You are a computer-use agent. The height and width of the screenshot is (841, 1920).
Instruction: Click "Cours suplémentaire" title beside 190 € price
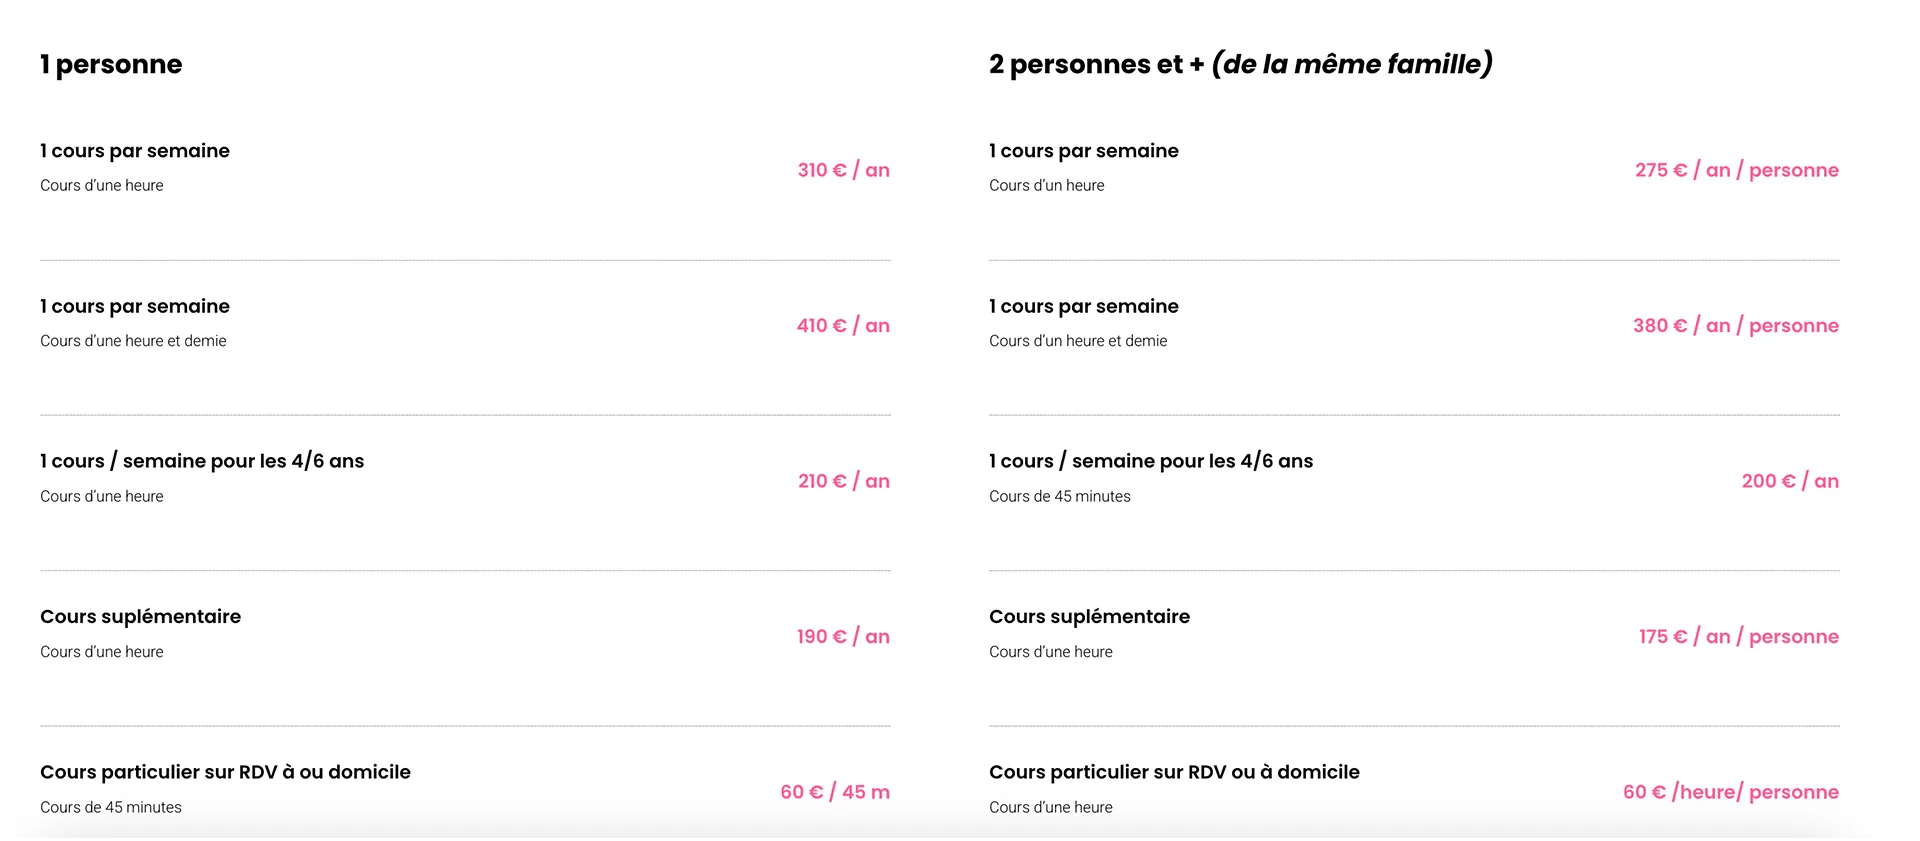point(140,617)
